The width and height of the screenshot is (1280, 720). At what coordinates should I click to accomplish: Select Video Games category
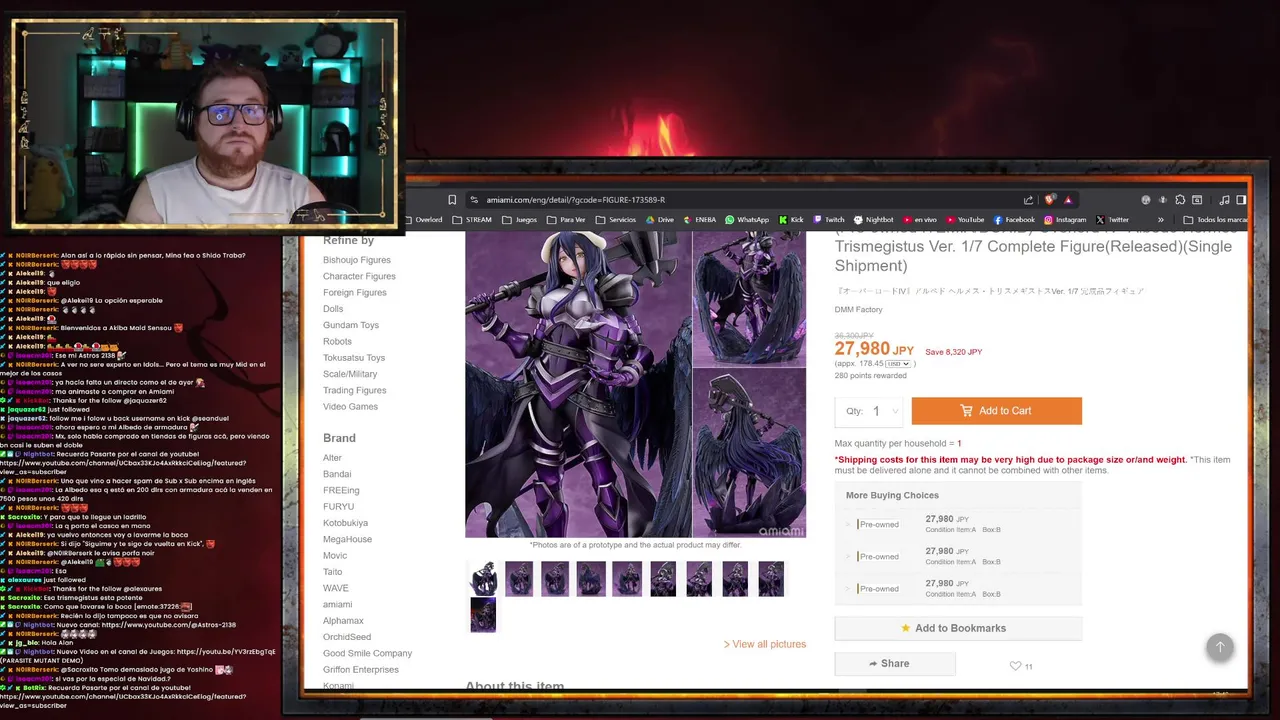[350, 407]
